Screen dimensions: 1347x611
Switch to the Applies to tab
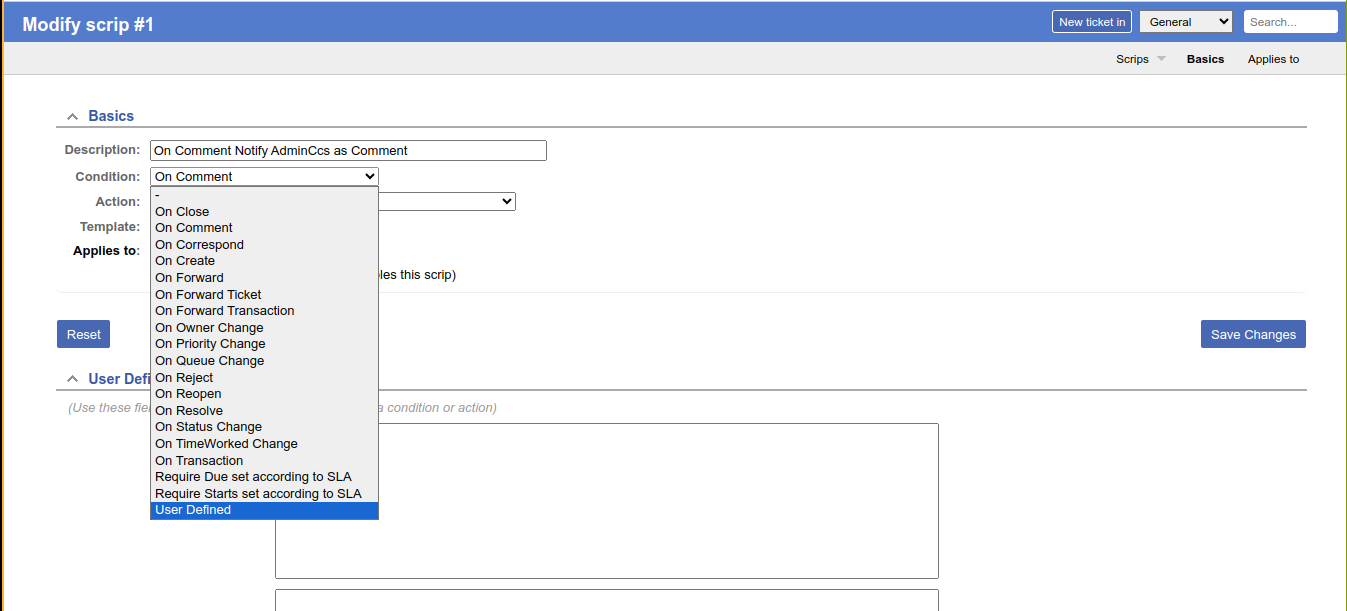click(x=1273, y=59)
